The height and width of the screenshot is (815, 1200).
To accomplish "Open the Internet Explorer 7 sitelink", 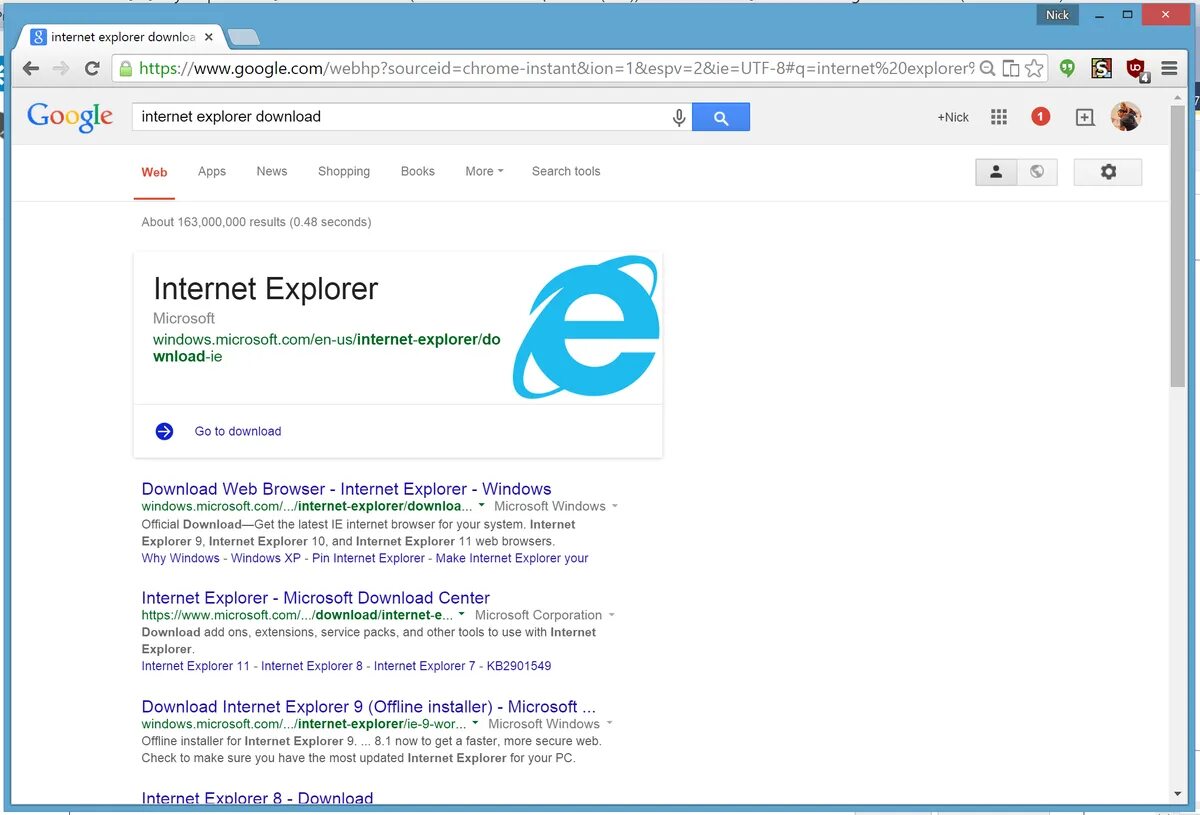I will (x=425, y=666).
